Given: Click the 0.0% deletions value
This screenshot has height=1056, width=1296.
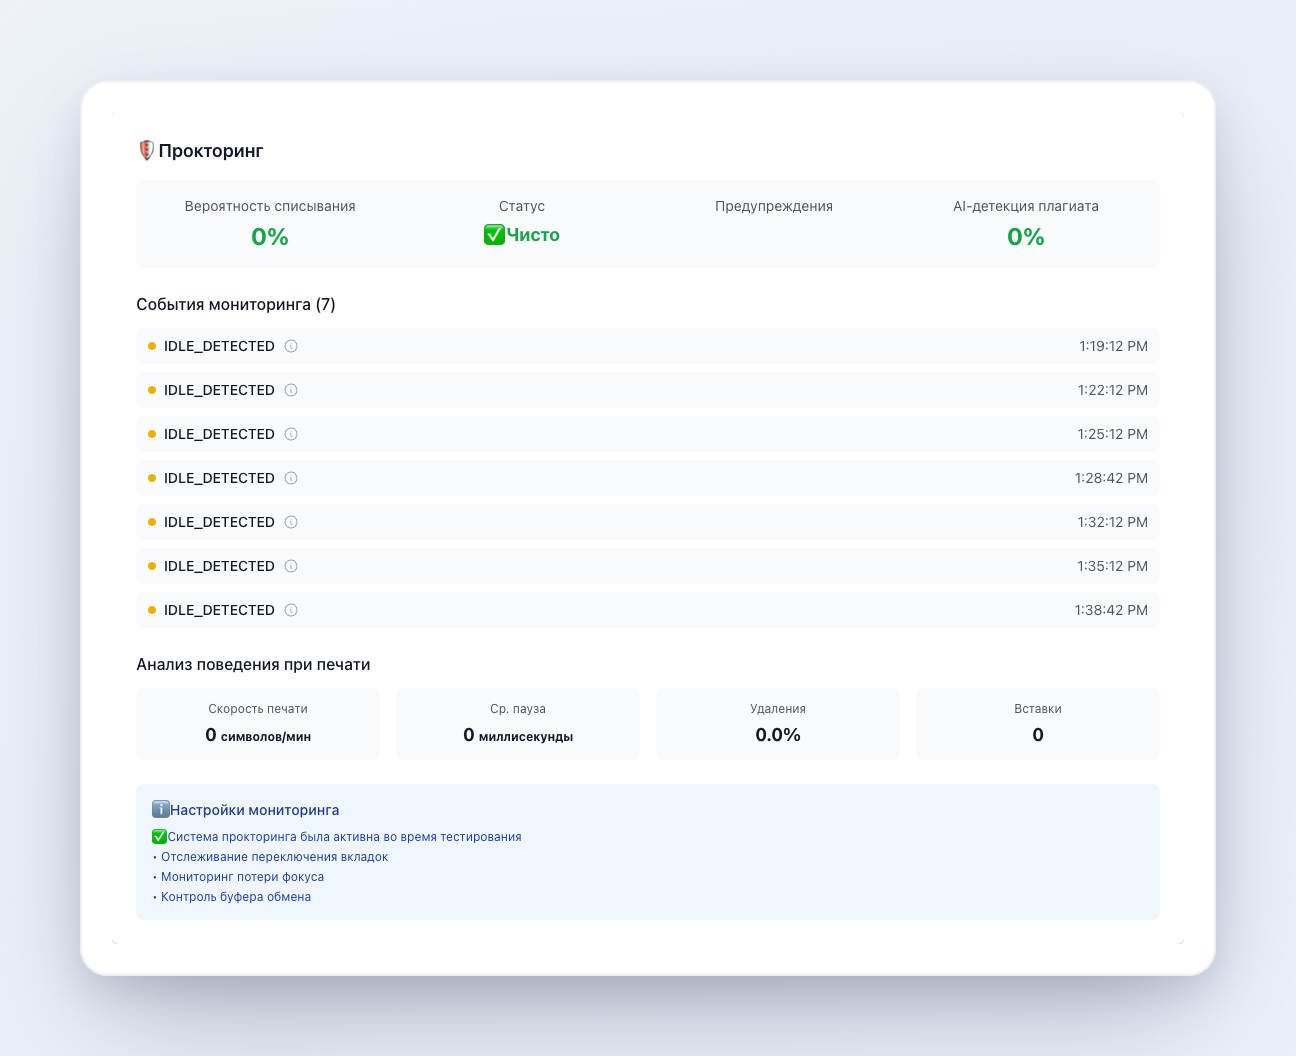Looking at the screenshot, I should tap(778, 735).
